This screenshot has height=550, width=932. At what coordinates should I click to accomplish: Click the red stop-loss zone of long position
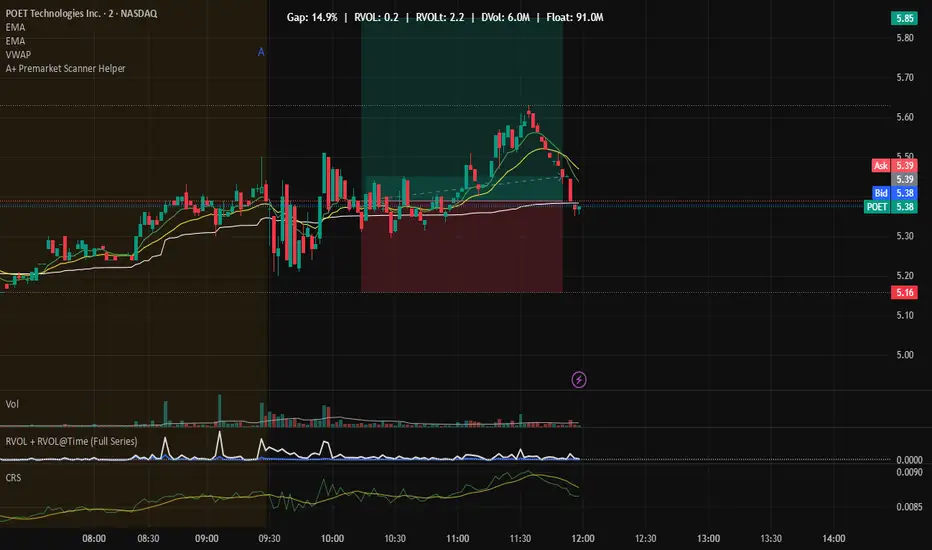tap(462, 247)
